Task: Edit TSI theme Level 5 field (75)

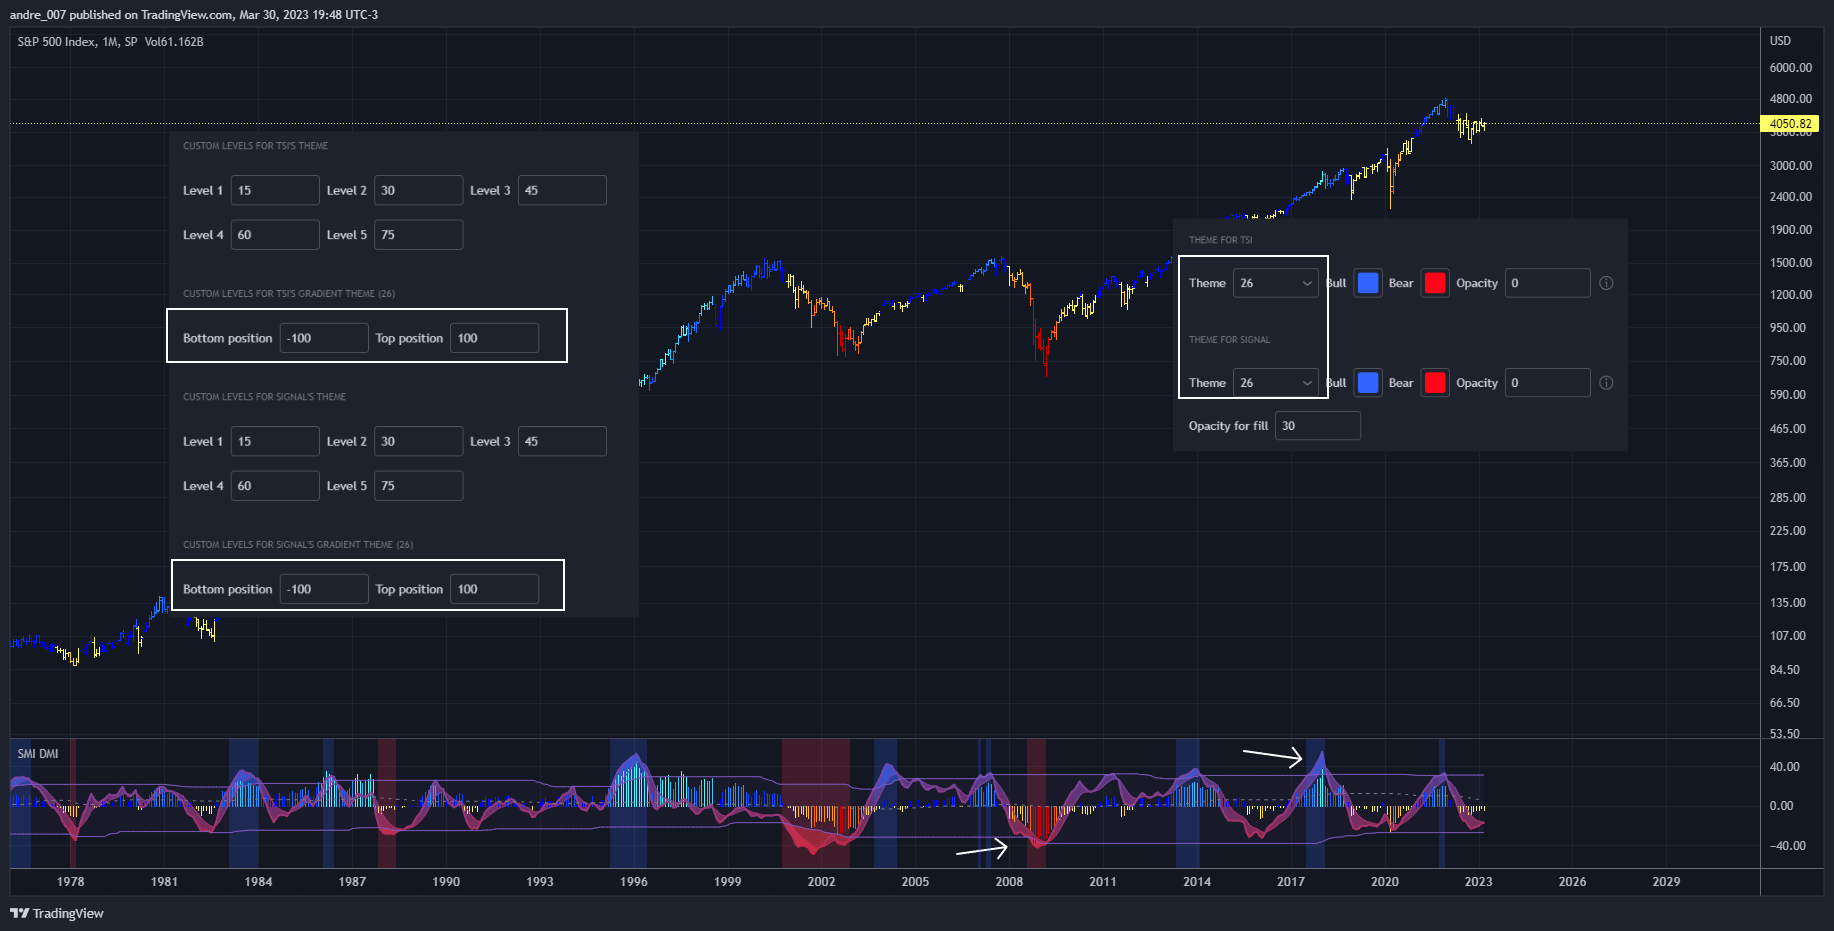Action: coord(419,235)
